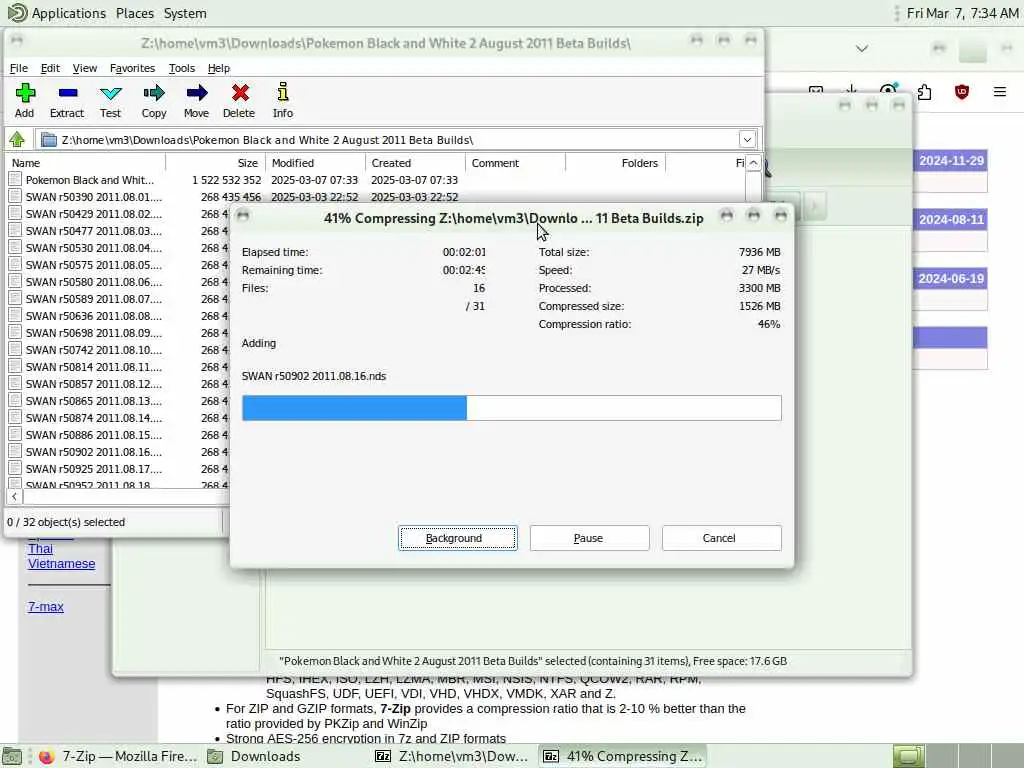
Task: Expand the address path dropdown
Action: [747, 139]
